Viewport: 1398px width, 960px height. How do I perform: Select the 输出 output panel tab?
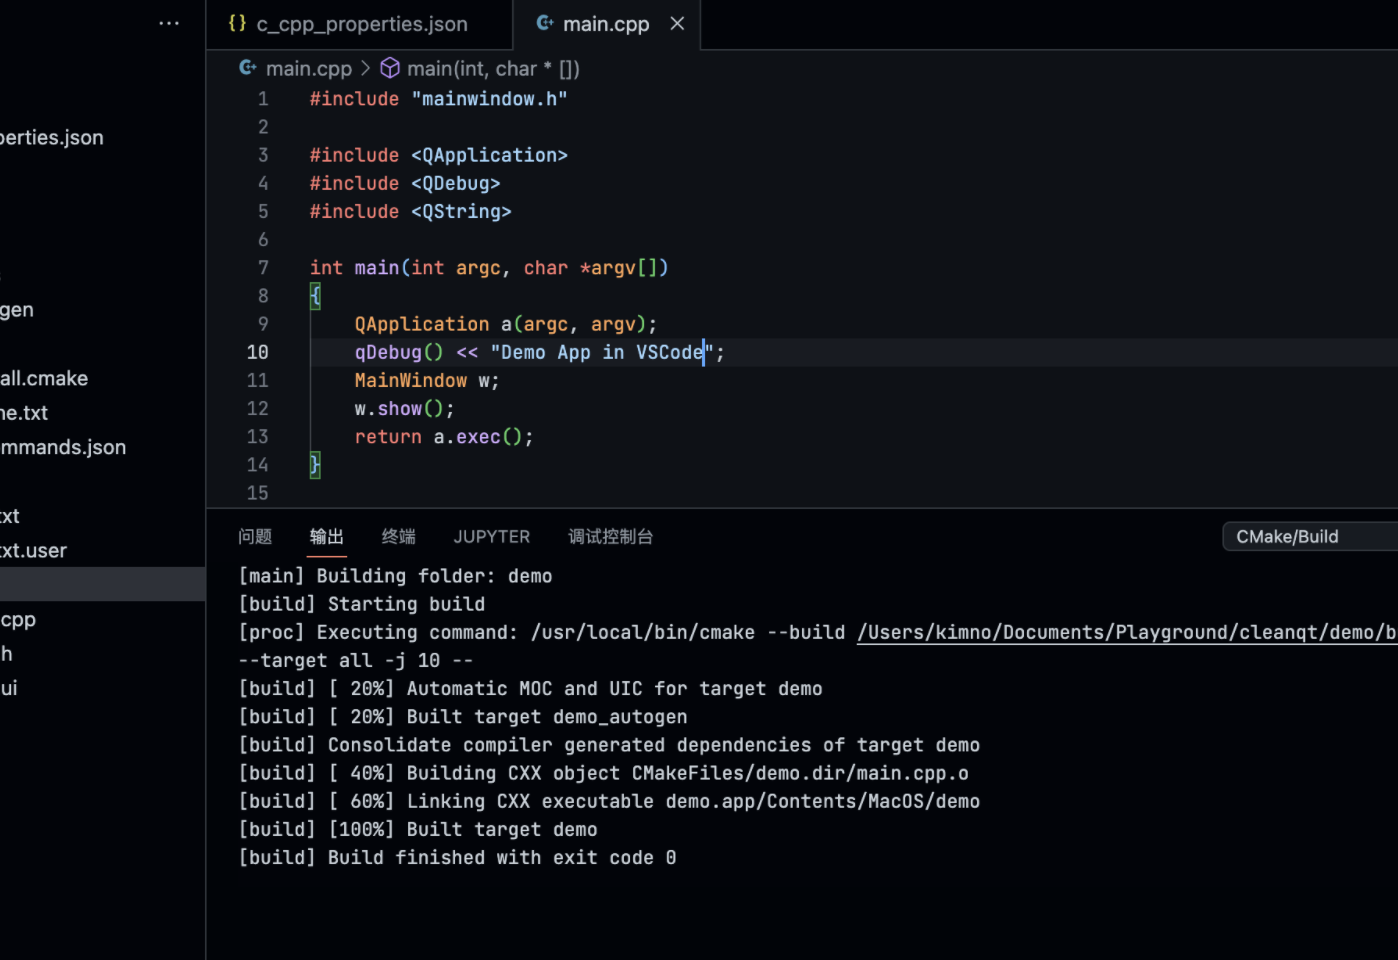pos(326,536)
